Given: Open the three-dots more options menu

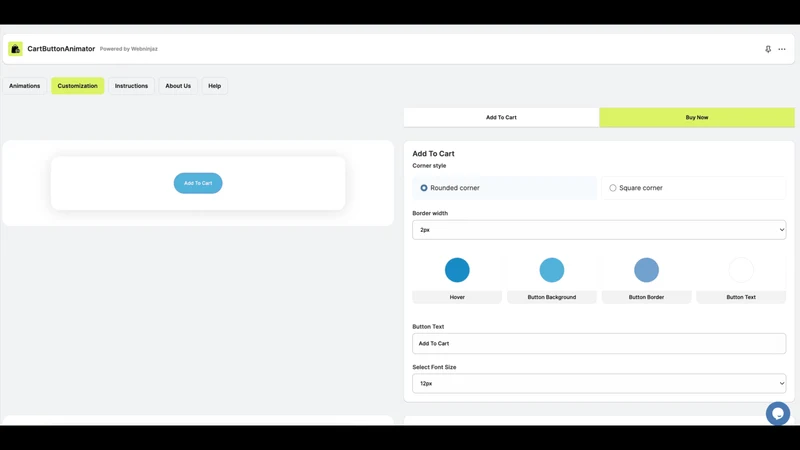Looking at the screenshot, I should pyautogui.click(x=782, y=49).
